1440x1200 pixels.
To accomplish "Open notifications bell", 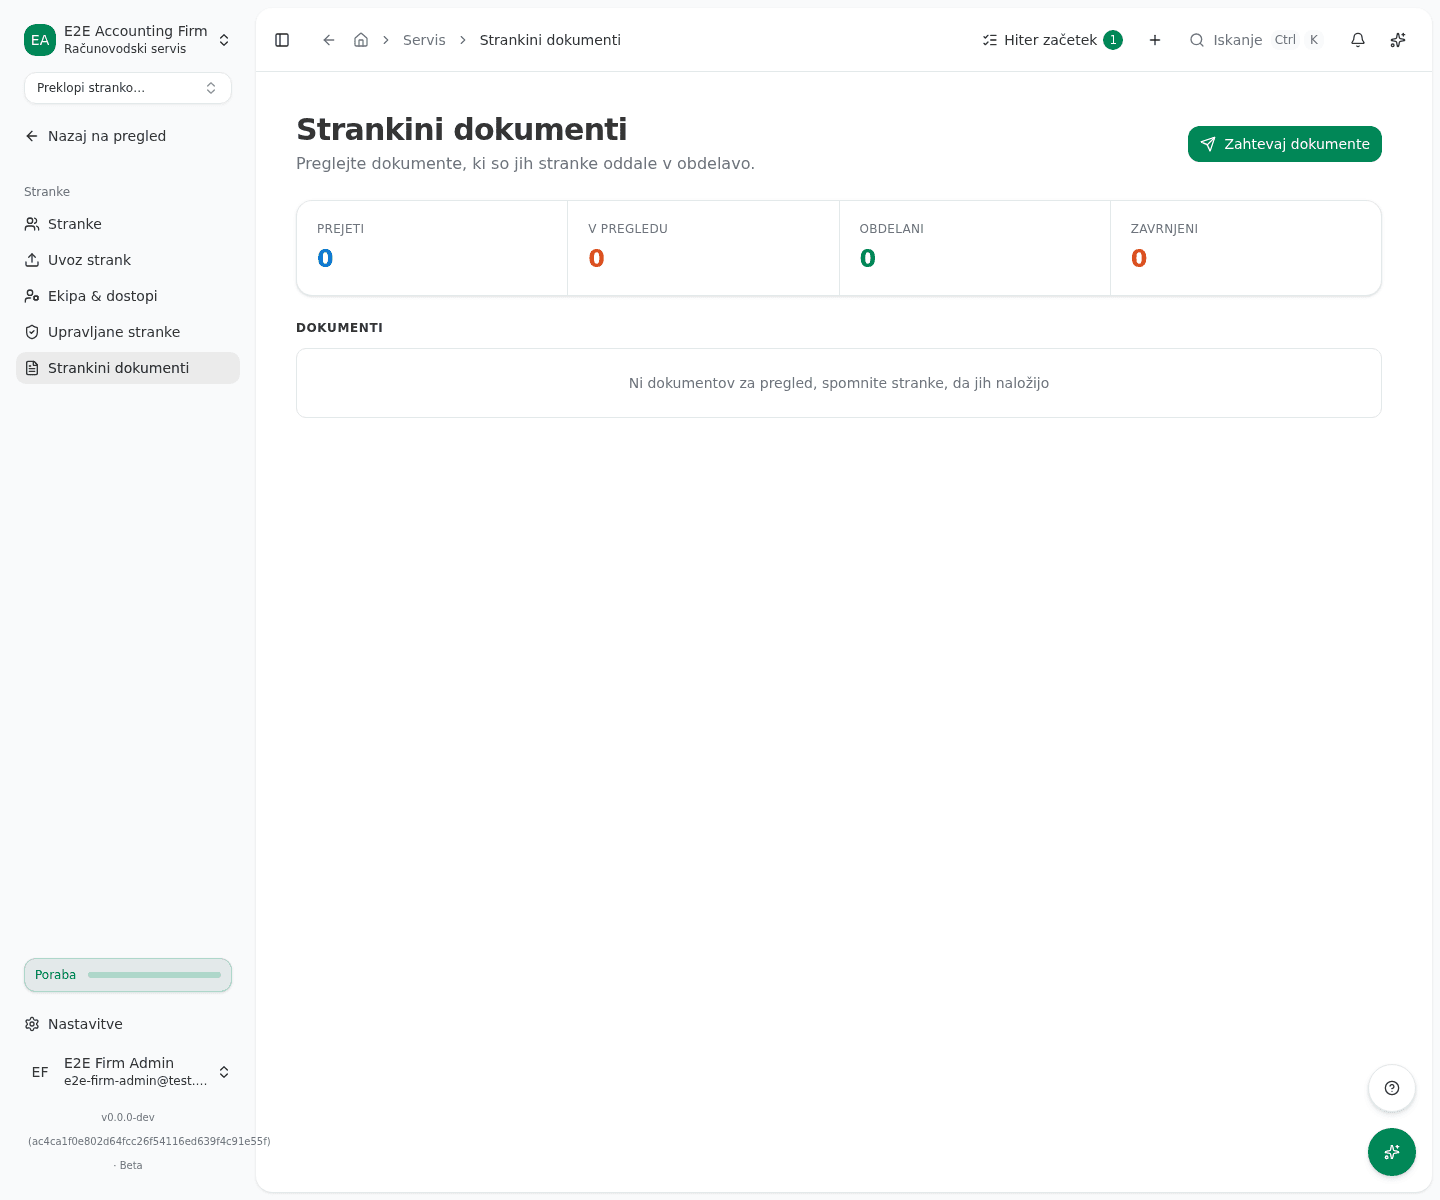I will pos(1358,40).
